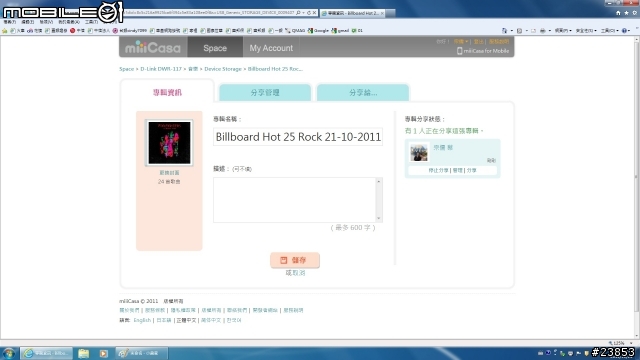Image resolution: width=640 pixels, height=360 pixels.
Task: Switch to the 專輯資訊 album info tab
Action: (x=167, y=92)
